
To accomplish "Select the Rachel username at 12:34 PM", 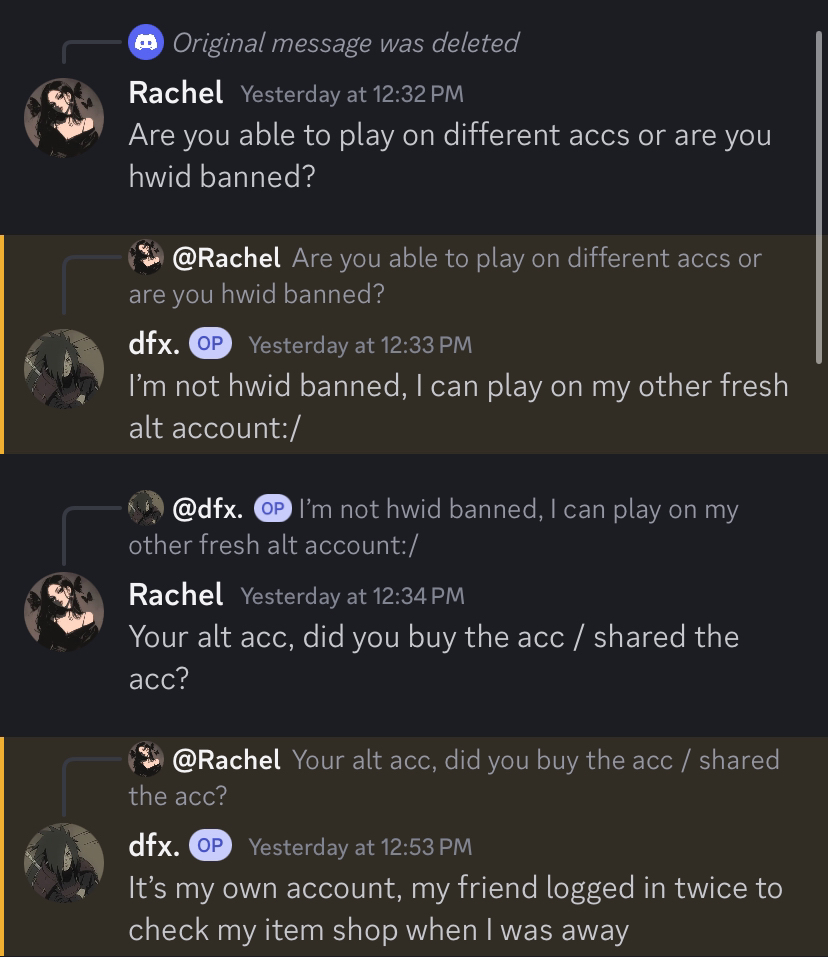I will pyautogui.click(x=176, y=595).
